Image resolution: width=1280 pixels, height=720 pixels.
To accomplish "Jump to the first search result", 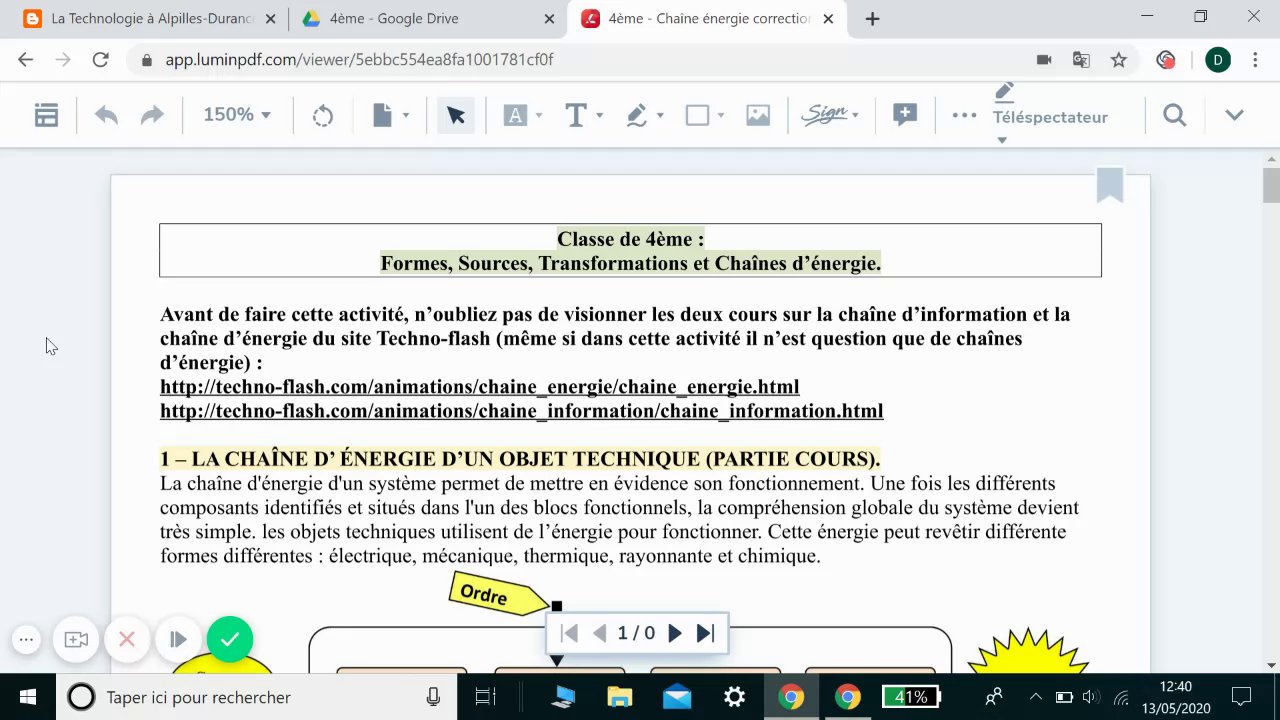I will click(569, 633).
